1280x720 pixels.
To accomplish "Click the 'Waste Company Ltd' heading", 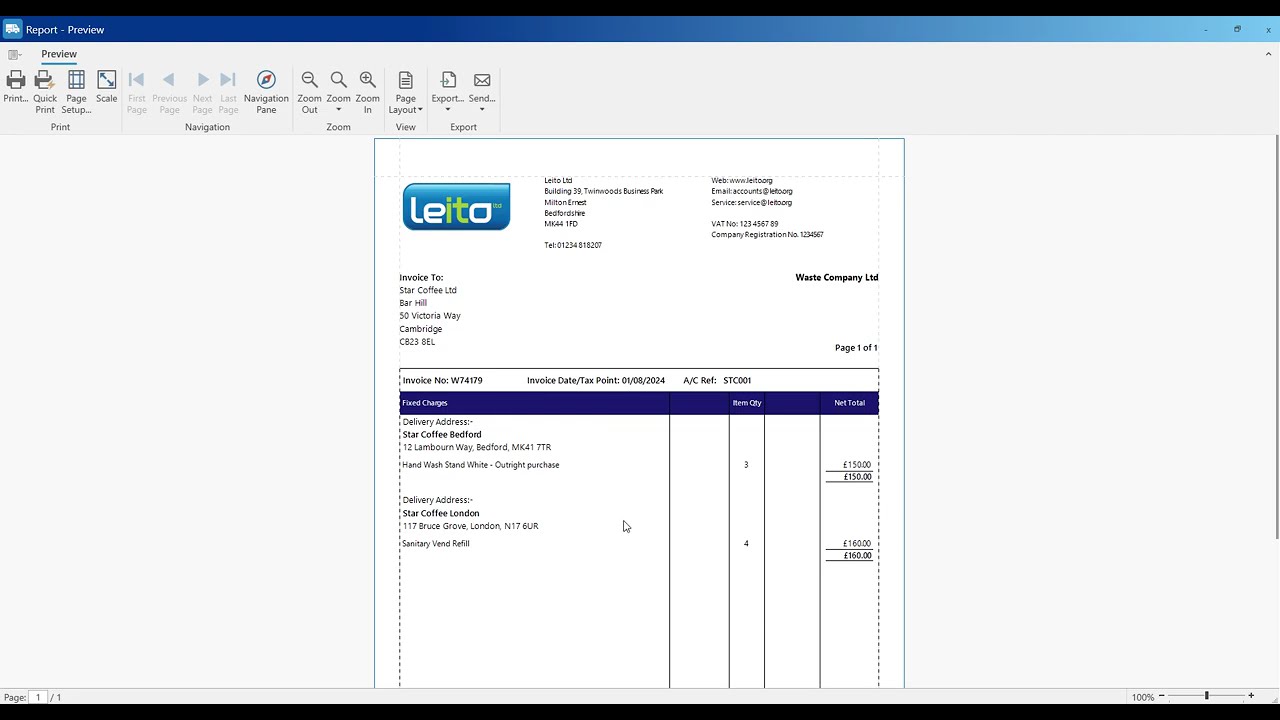I will tap(837, 277).
